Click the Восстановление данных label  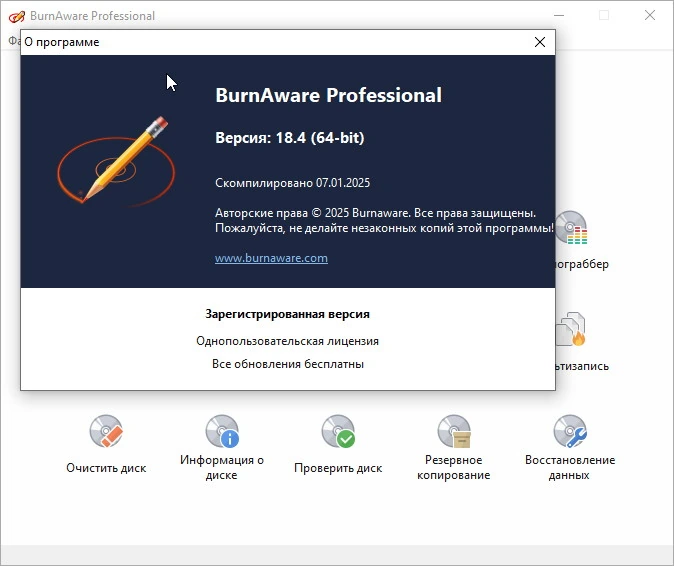(570, 468)
